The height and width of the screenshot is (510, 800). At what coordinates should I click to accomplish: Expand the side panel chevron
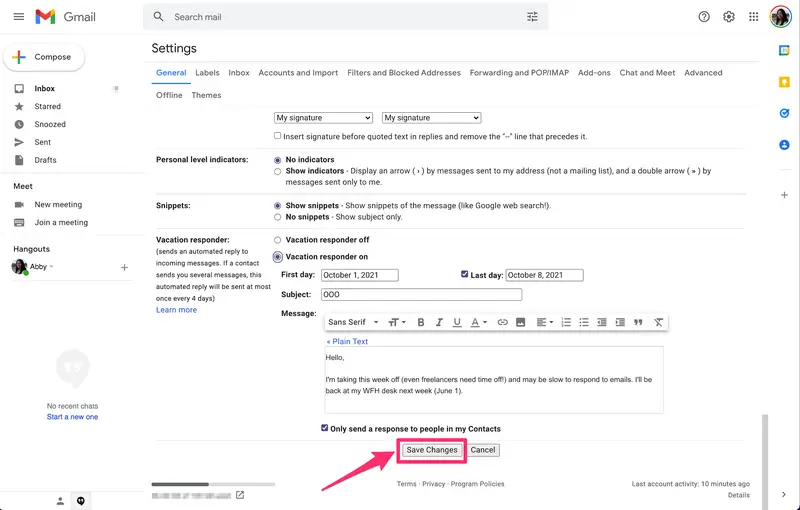[784, 494]
